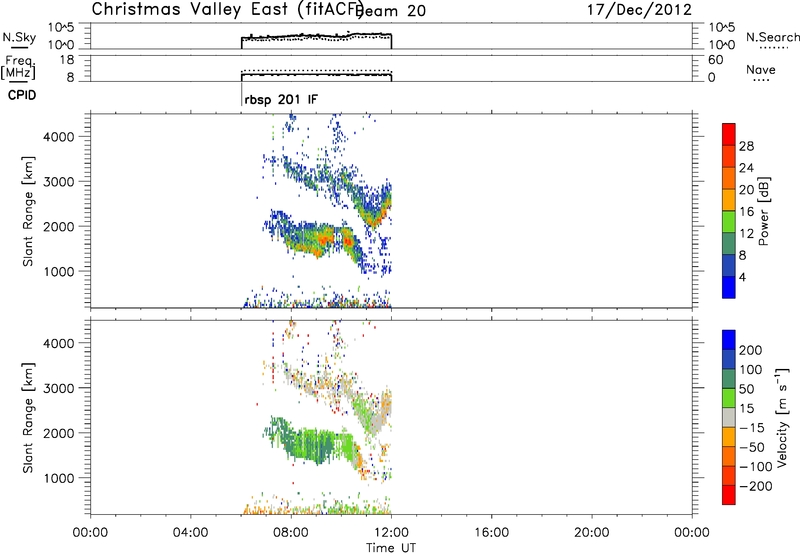Click the '1000' tick of the velocity panel

(58, 478)
